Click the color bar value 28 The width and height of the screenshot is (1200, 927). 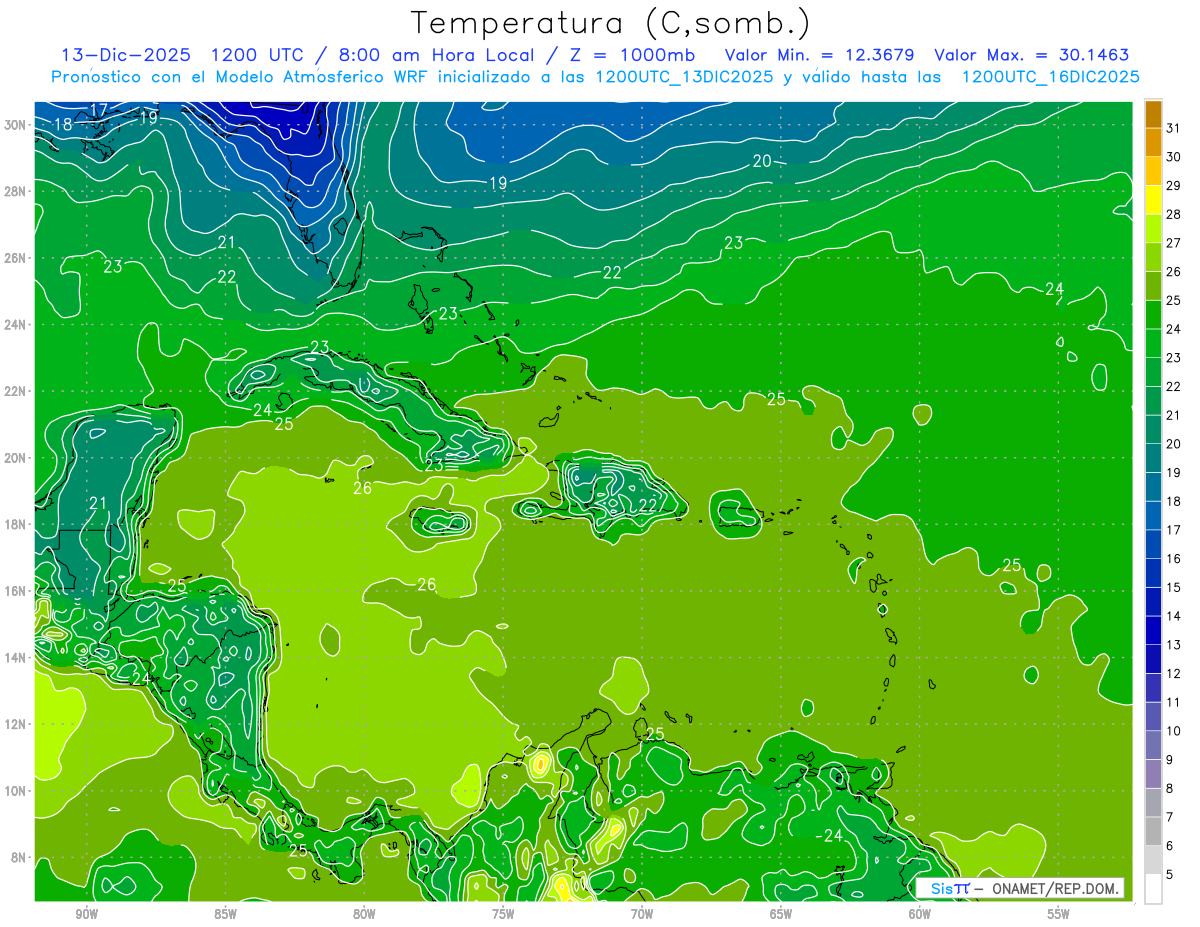tap(1174, 214)
